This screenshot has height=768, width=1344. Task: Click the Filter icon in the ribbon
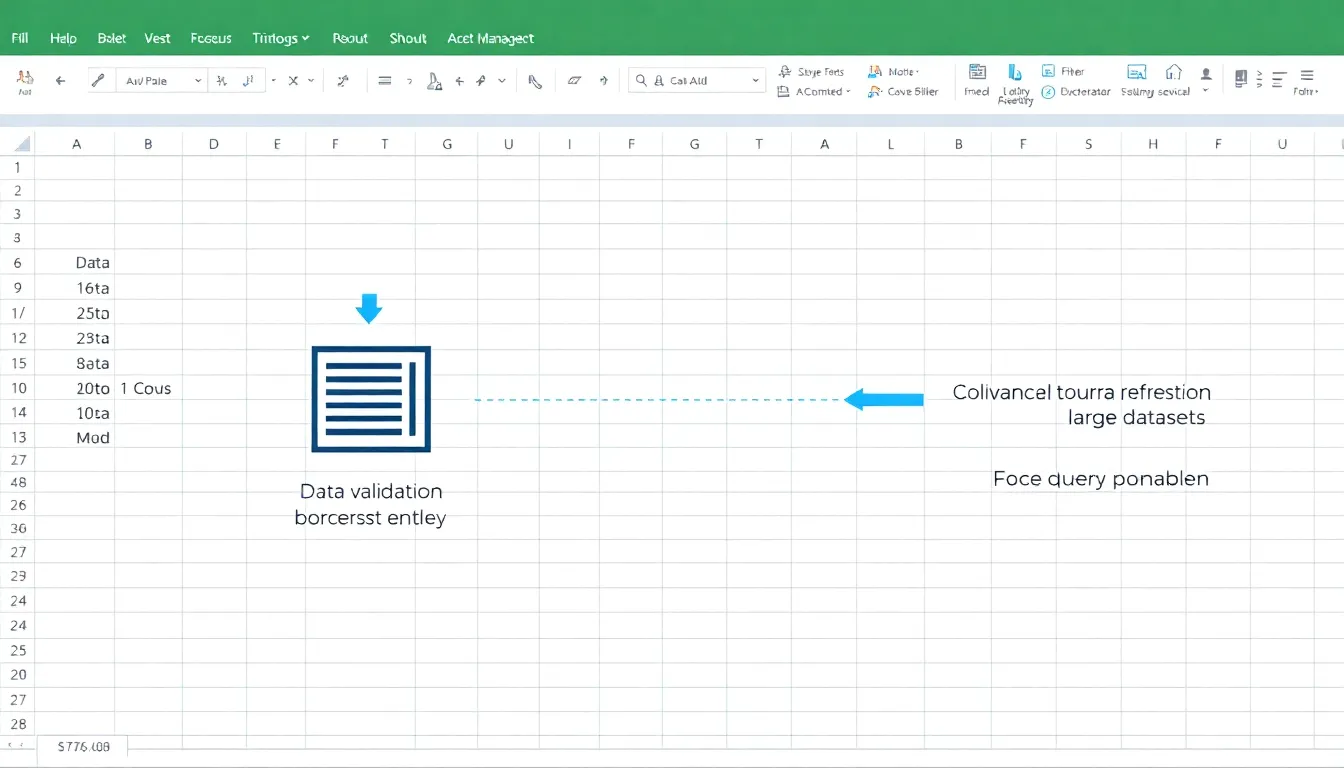click(1048, 72)
